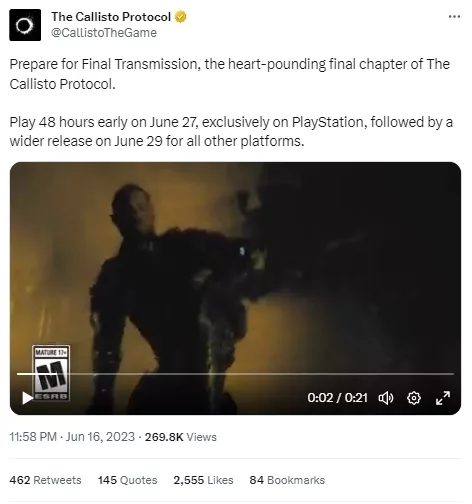The image size is (472, 504).
Task: Open video settings gear icon
Action: point(414,398)
